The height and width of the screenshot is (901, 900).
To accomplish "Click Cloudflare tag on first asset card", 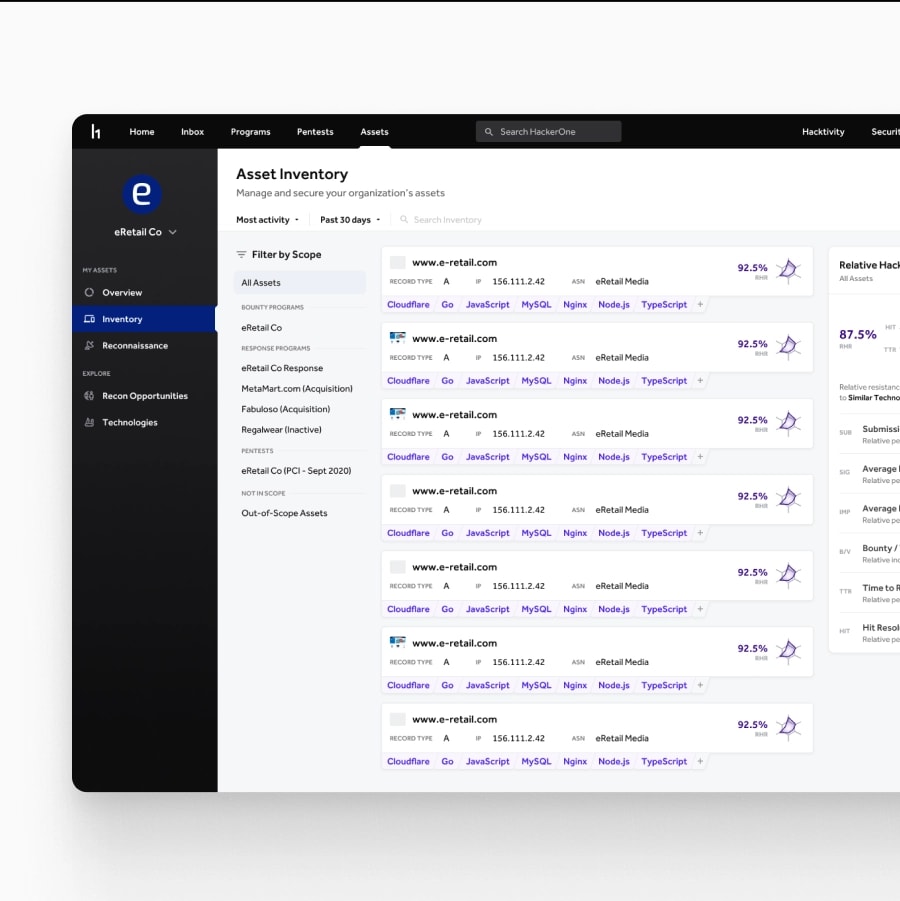I will 409,305.
